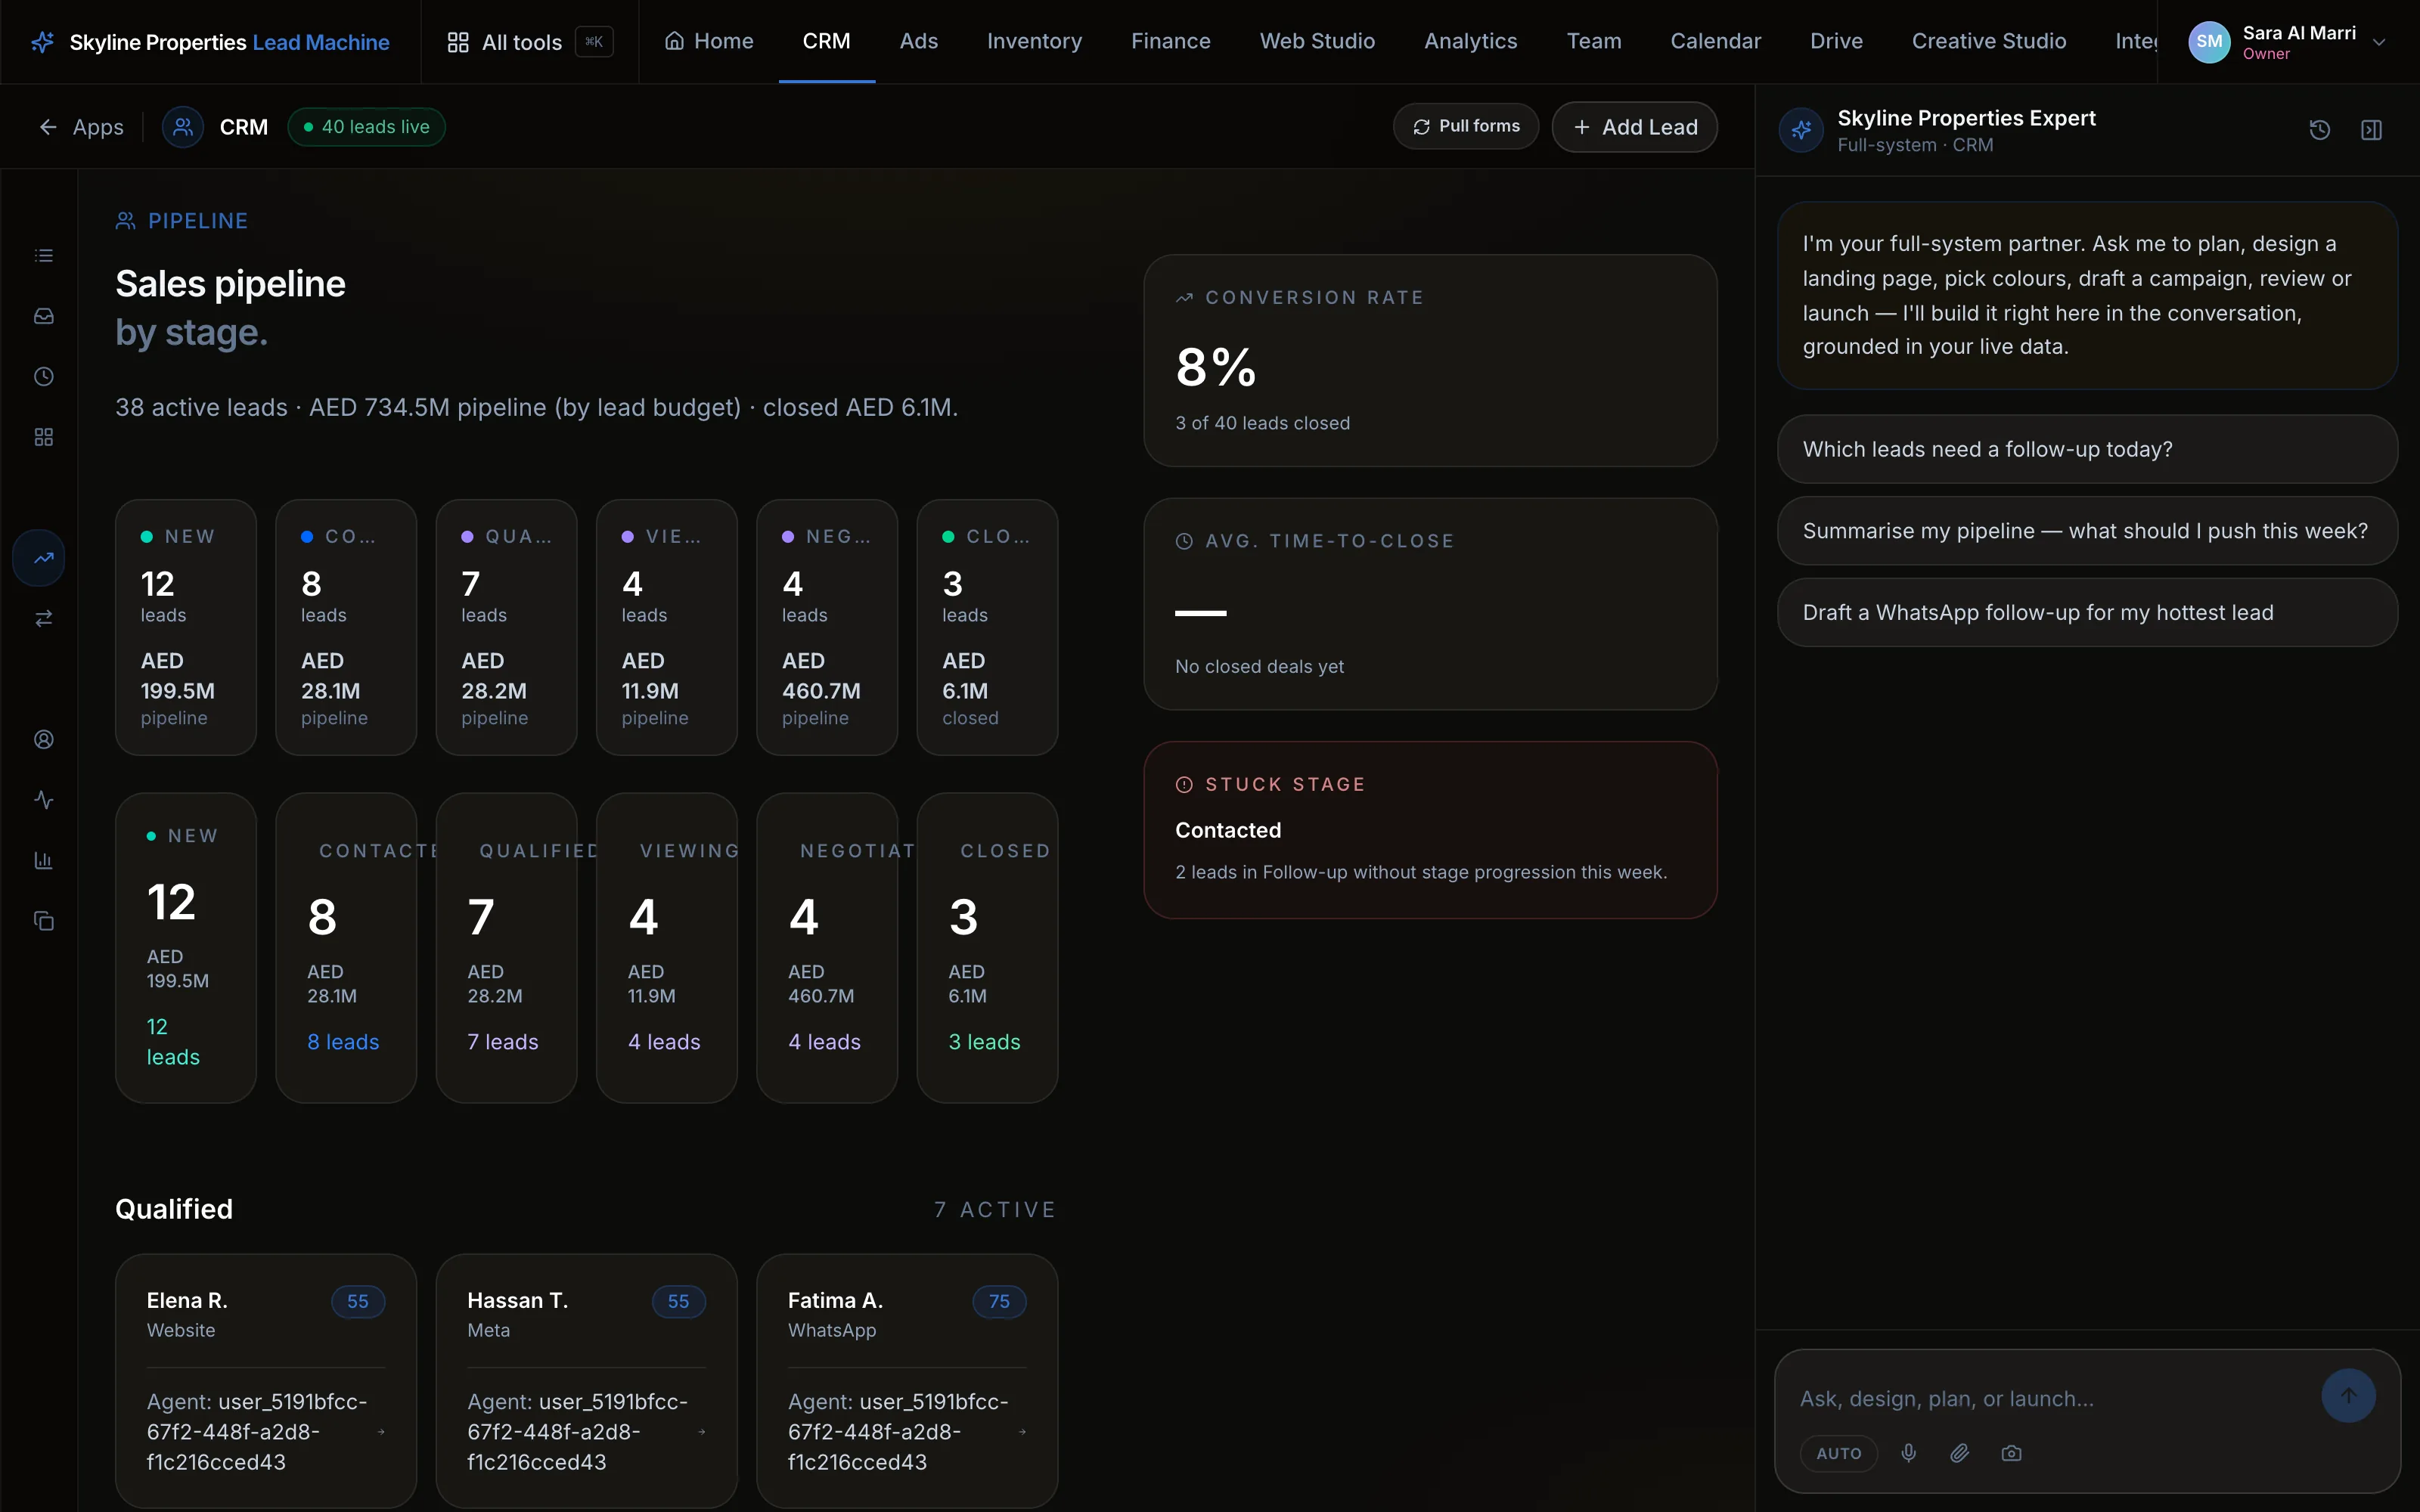Open the activity pulse sidebar icon
Image resolution: width=2420 pixels, height=1512 pixels.
43,800
